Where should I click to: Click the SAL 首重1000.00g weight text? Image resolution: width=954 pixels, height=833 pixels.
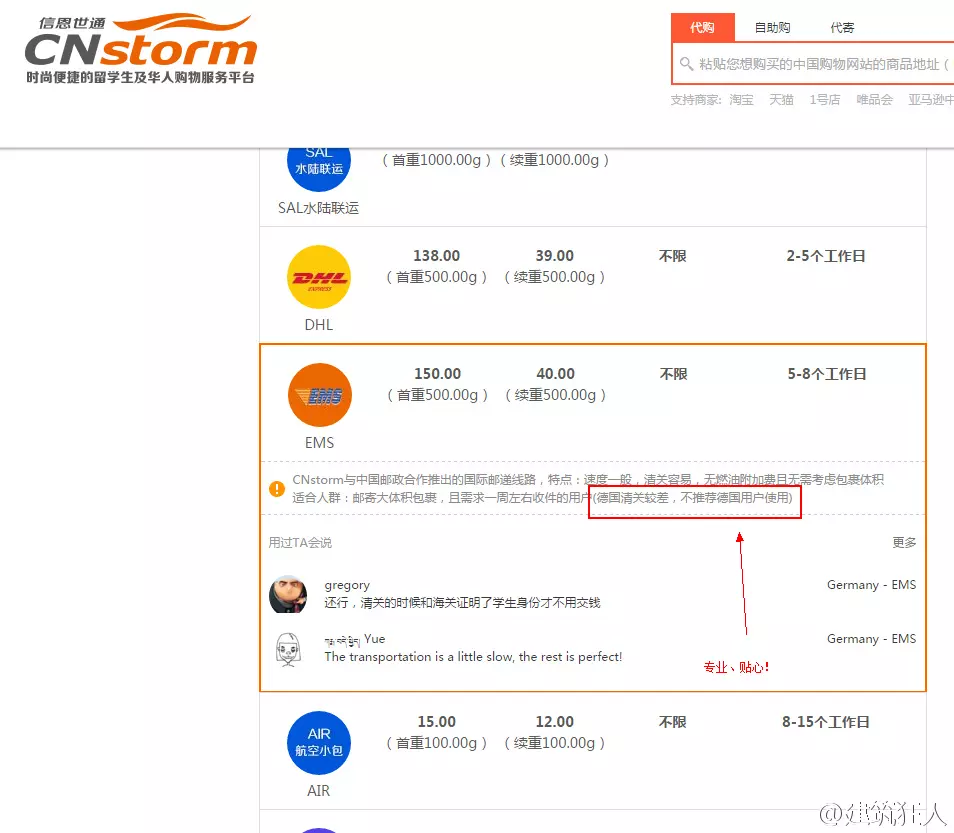tap(436, 161)
